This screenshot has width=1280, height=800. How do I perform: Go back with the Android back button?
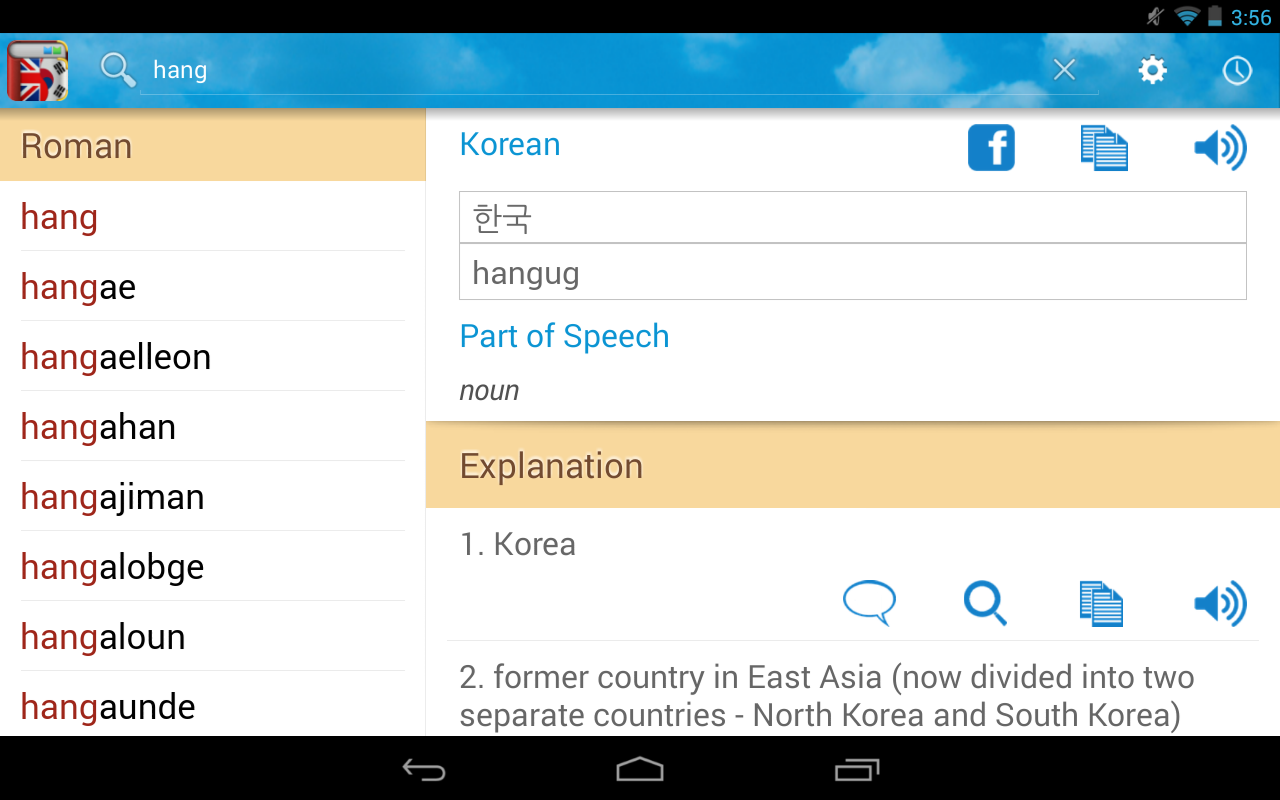[x=424, y=769]
